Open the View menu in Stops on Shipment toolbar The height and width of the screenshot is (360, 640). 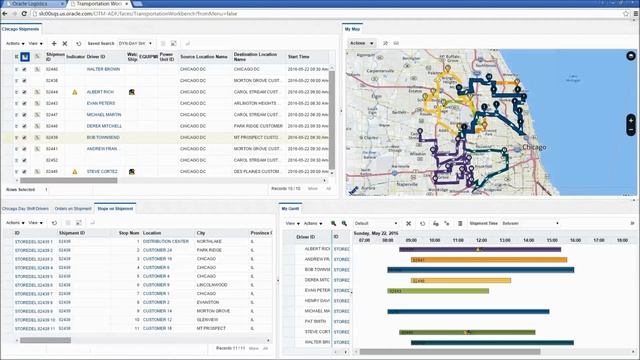(x=36, y=223)
